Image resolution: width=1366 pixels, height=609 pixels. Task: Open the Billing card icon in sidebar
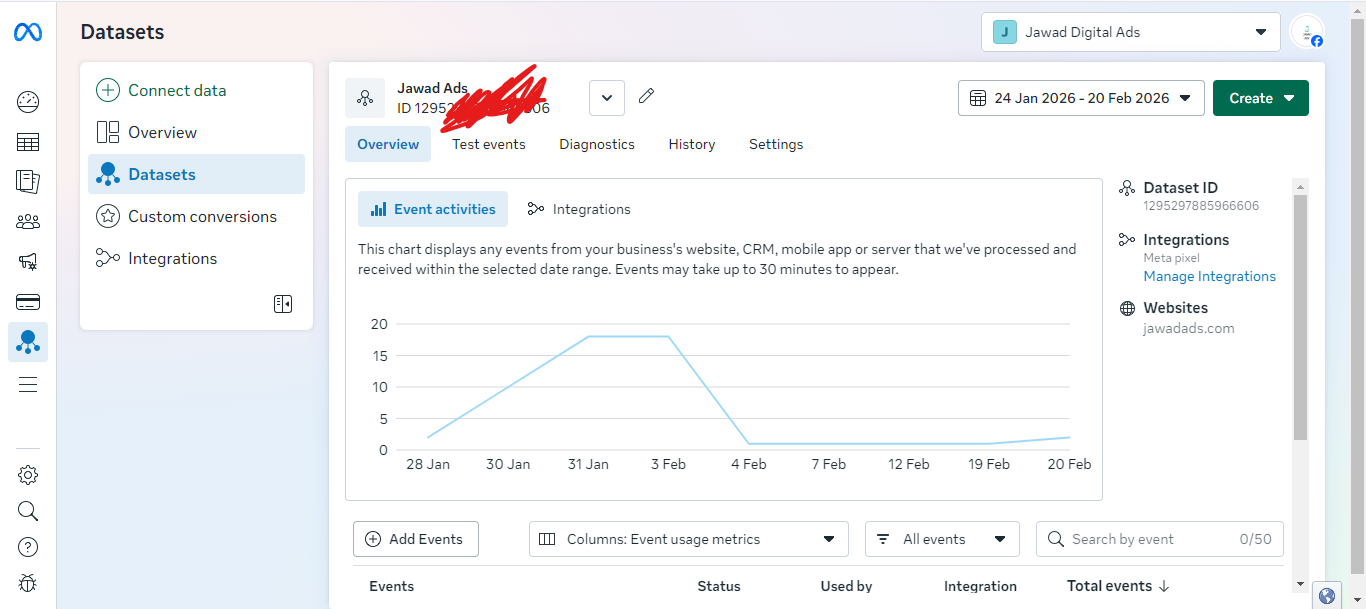pyautogui.click(x=28, y=302)
